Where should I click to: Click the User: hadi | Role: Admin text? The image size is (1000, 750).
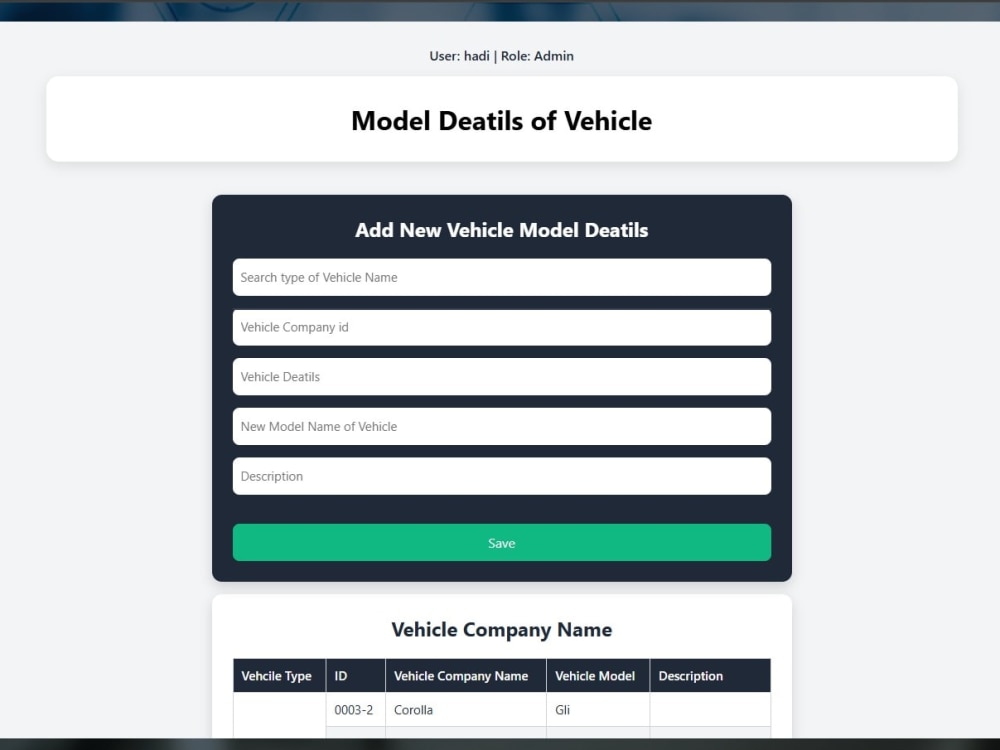[501, 56]
